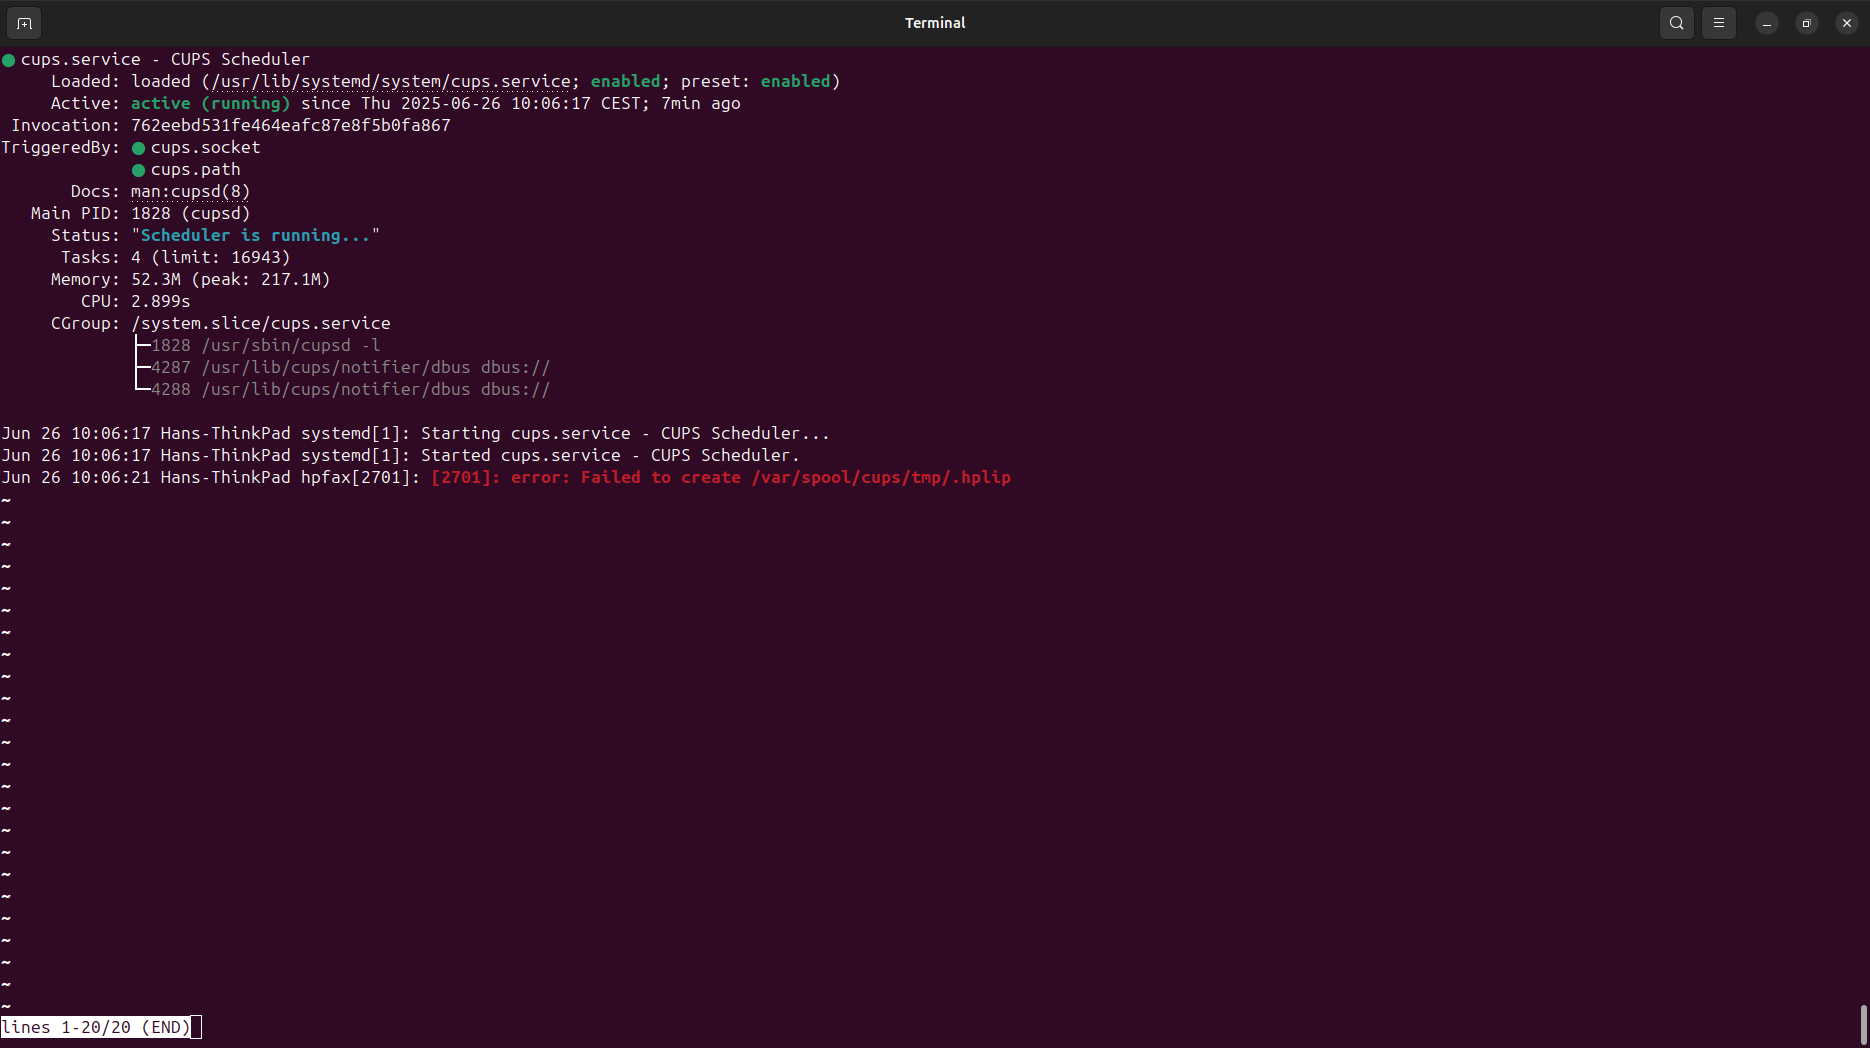Image resolution: width=1870 pixels, height=1048 pixels.
Task: Click the Main PID value '1828 (cupsd)'
Action: (191, 213)
